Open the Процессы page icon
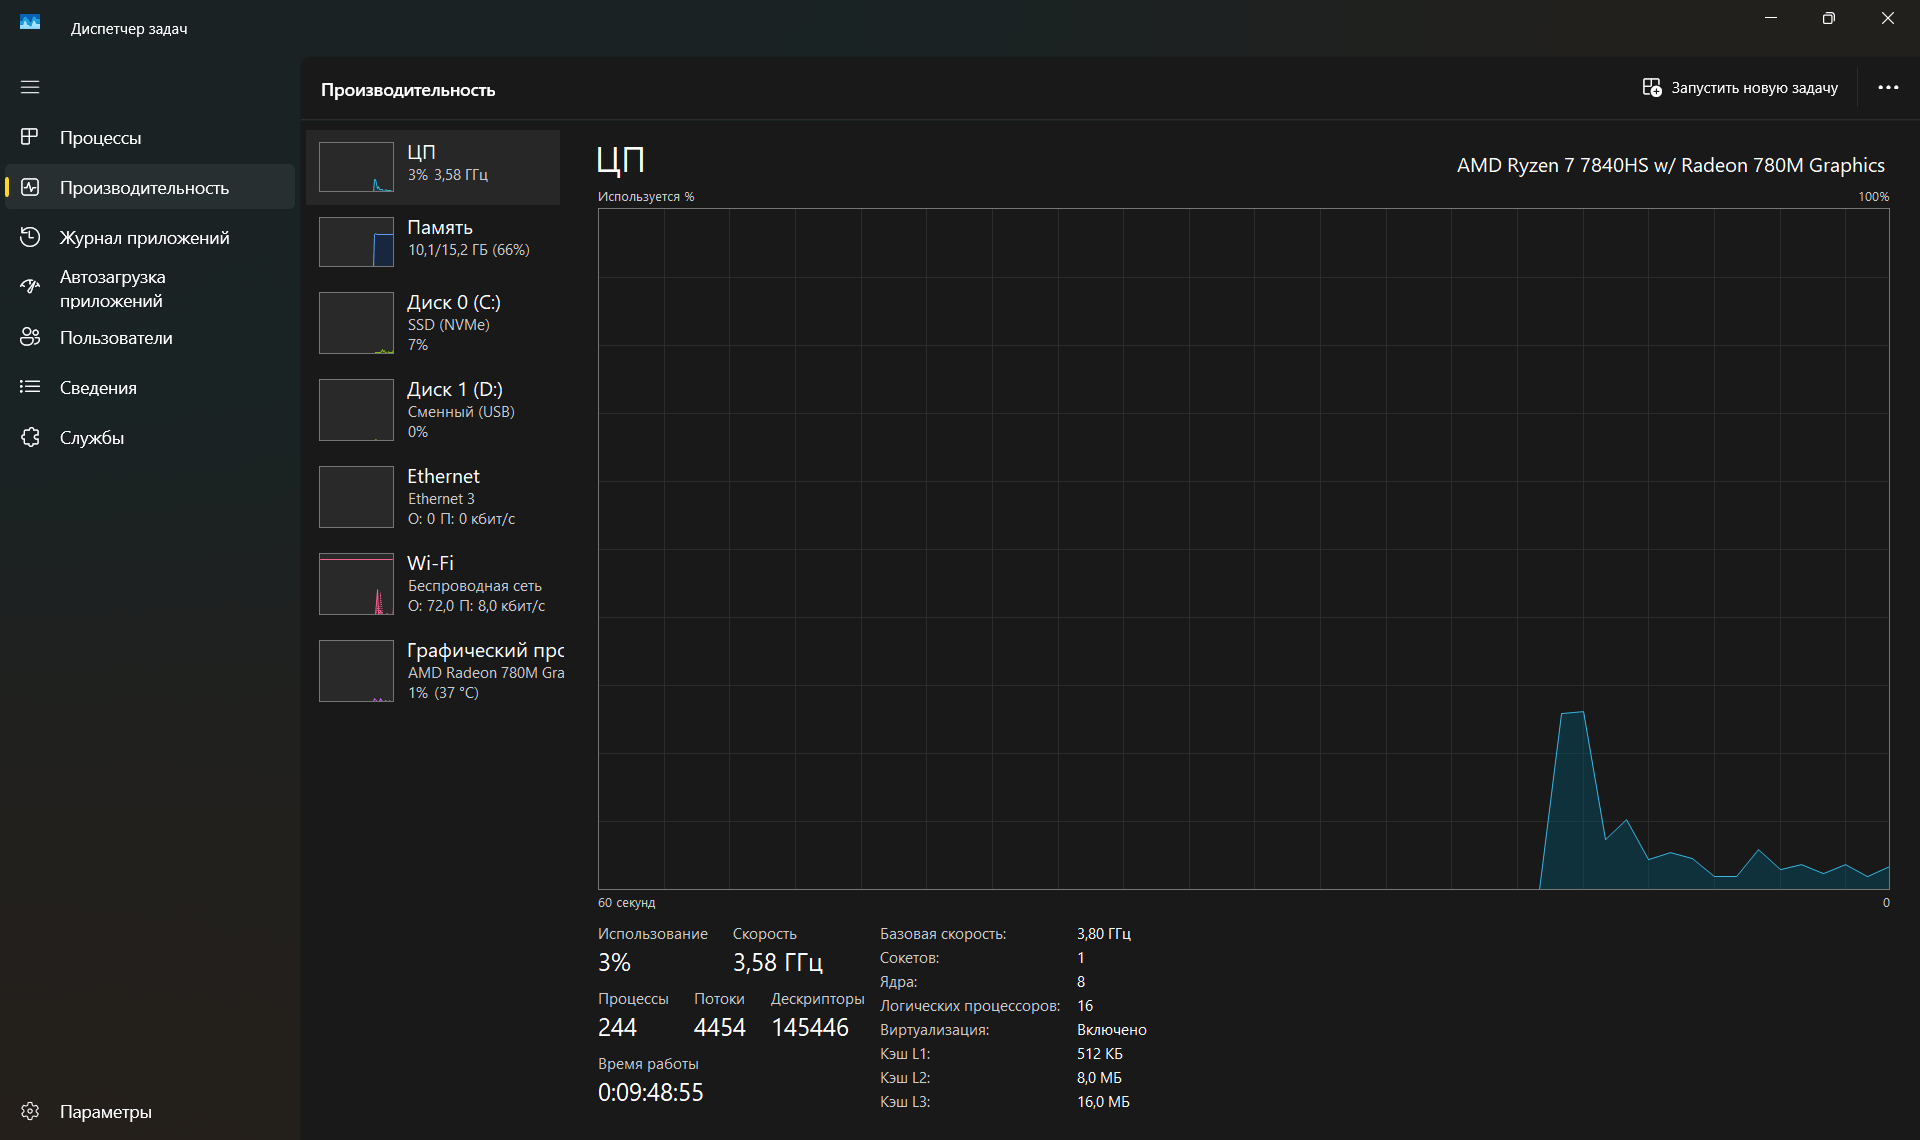 [30, 137]
